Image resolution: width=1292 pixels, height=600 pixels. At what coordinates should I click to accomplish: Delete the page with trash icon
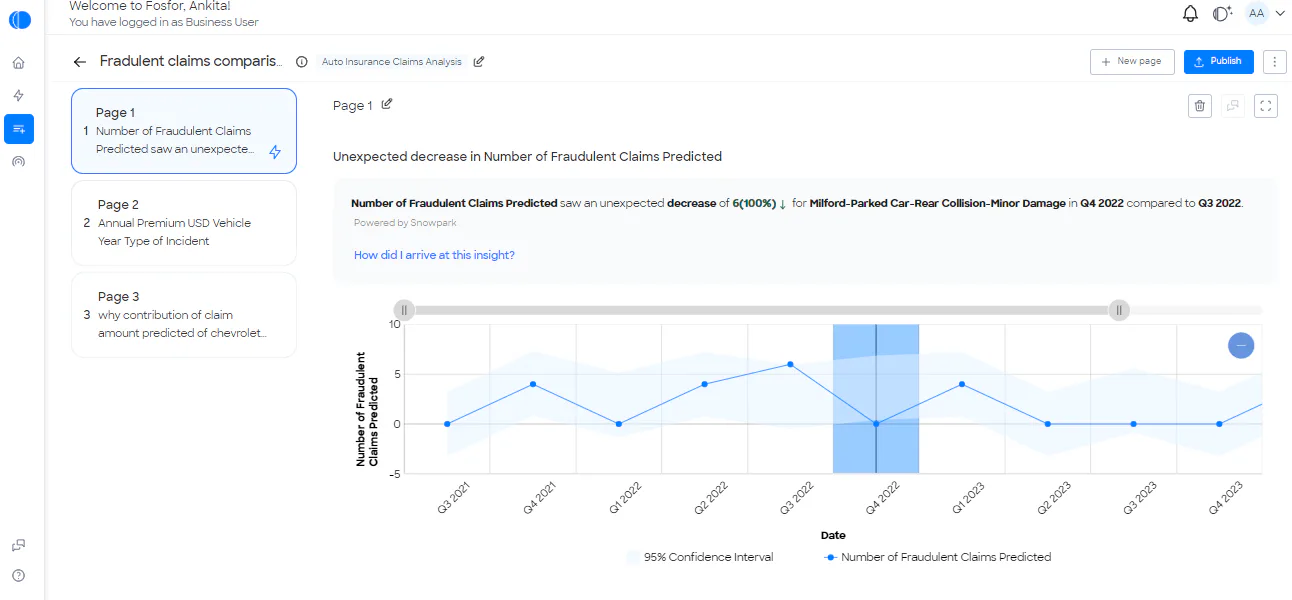click(1200, 105)
